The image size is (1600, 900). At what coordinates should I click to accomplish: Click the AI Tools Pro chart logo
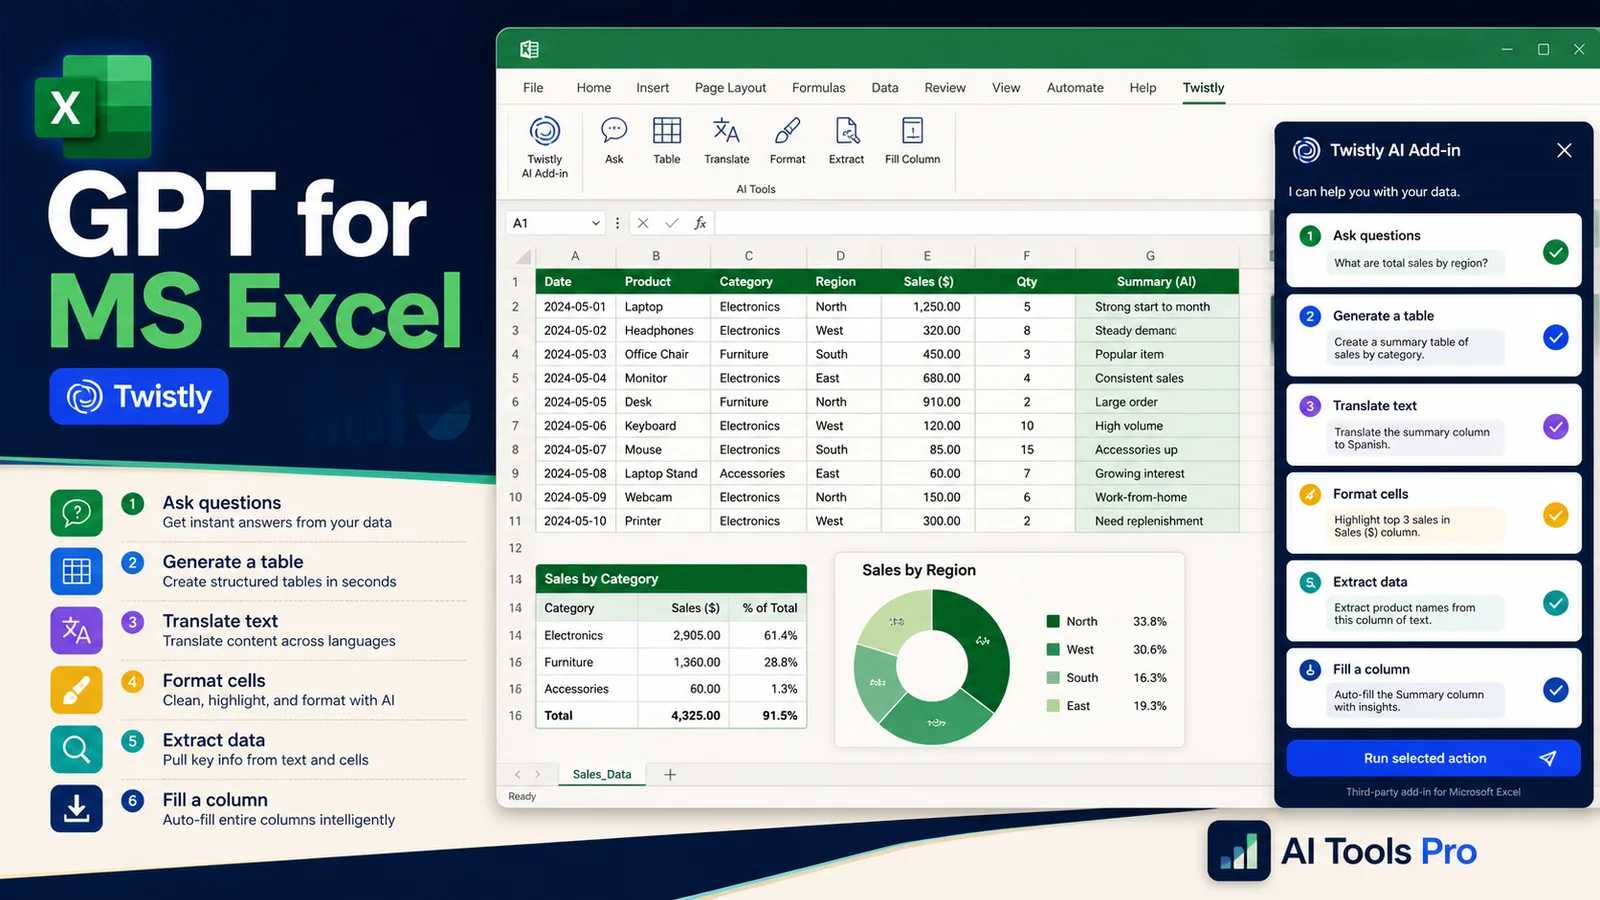(1238, 851)
